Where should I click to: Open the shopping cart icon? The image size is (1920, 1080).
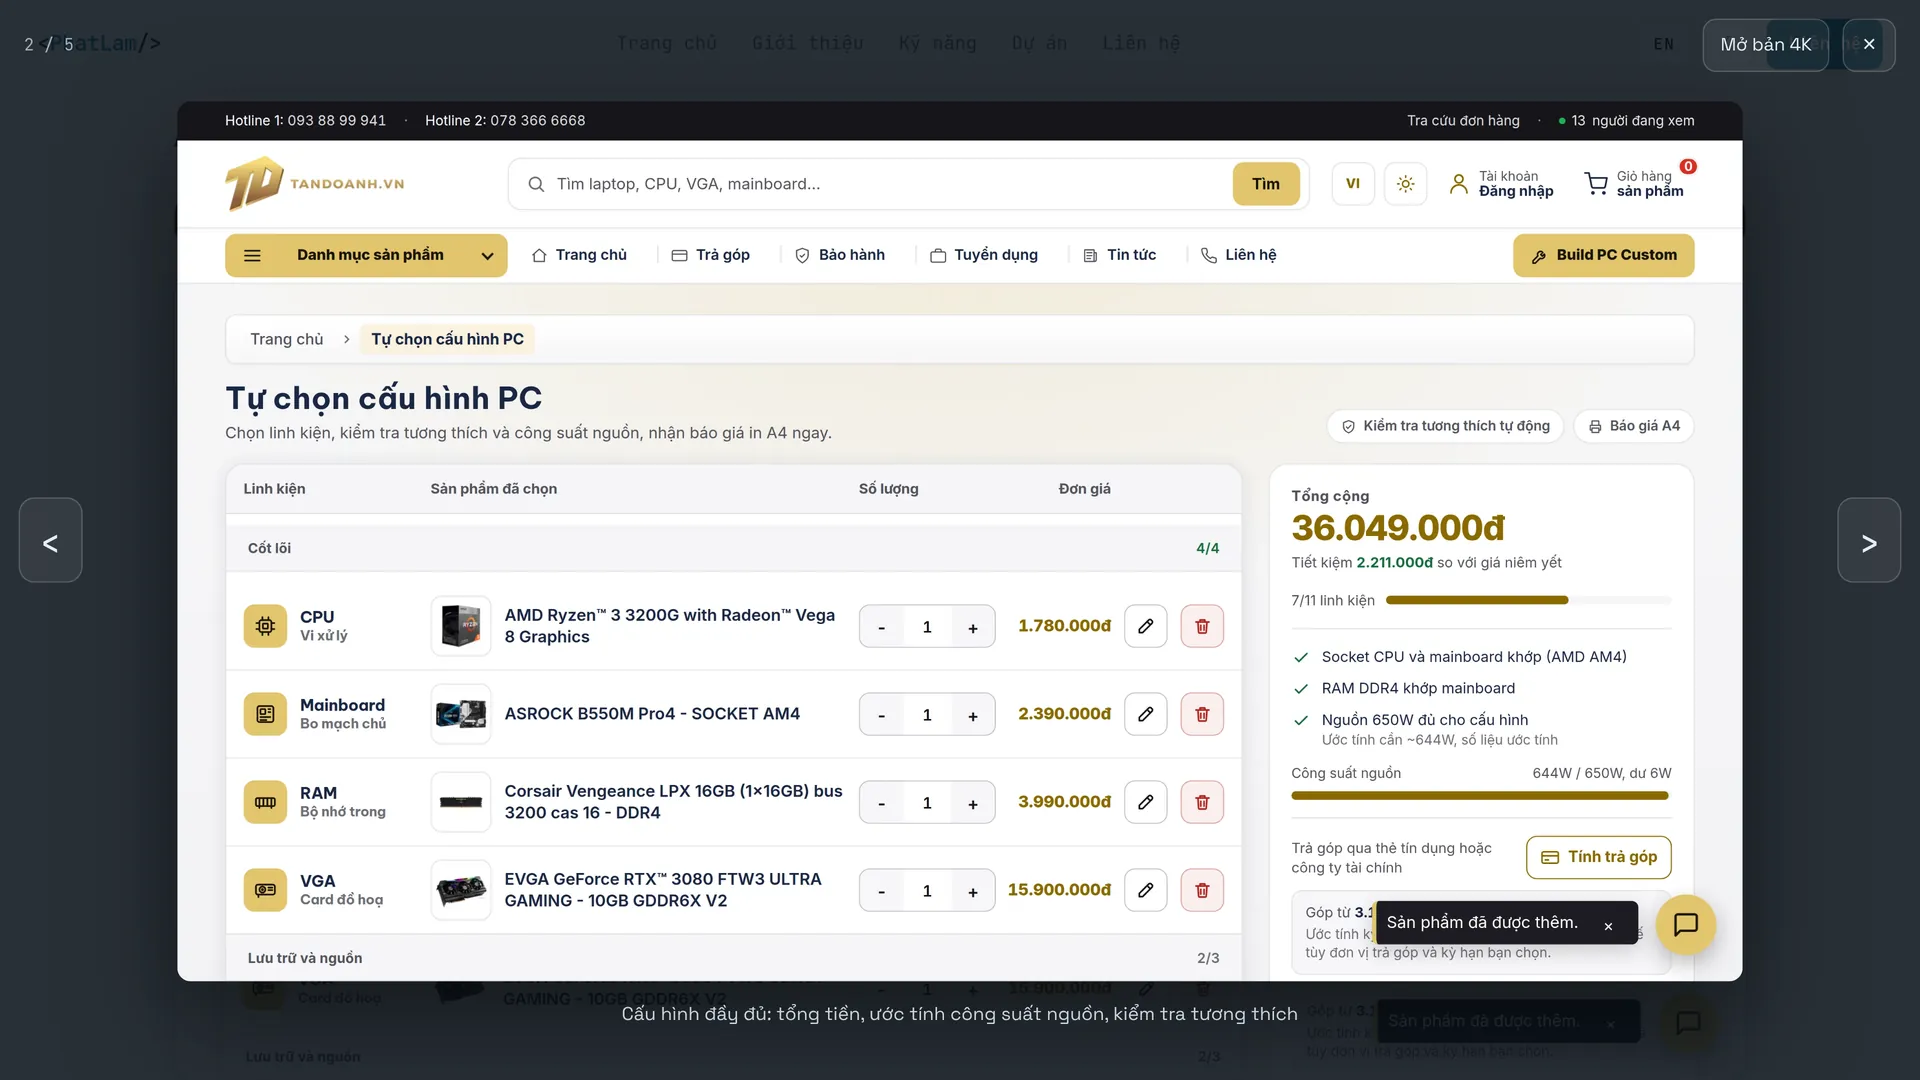click(1596, 184)
